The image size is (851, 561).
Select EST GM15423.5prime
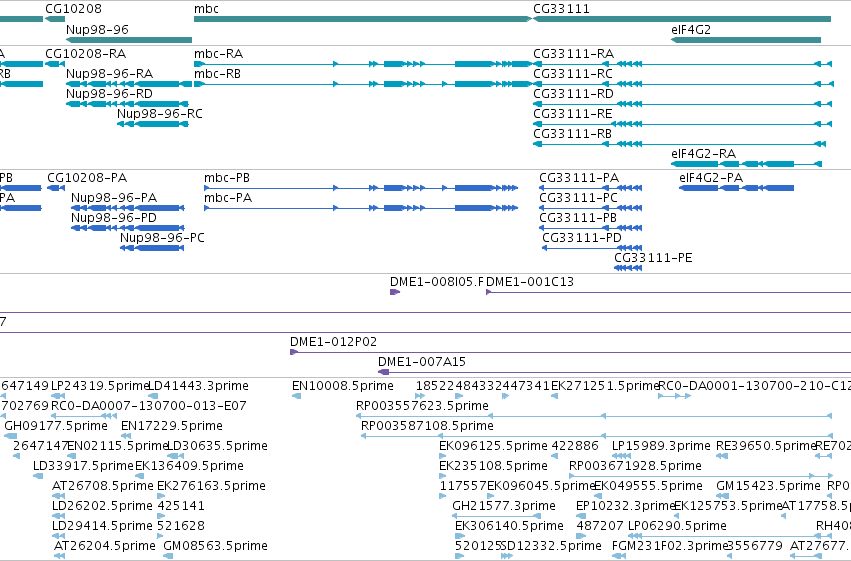[723, 496]
